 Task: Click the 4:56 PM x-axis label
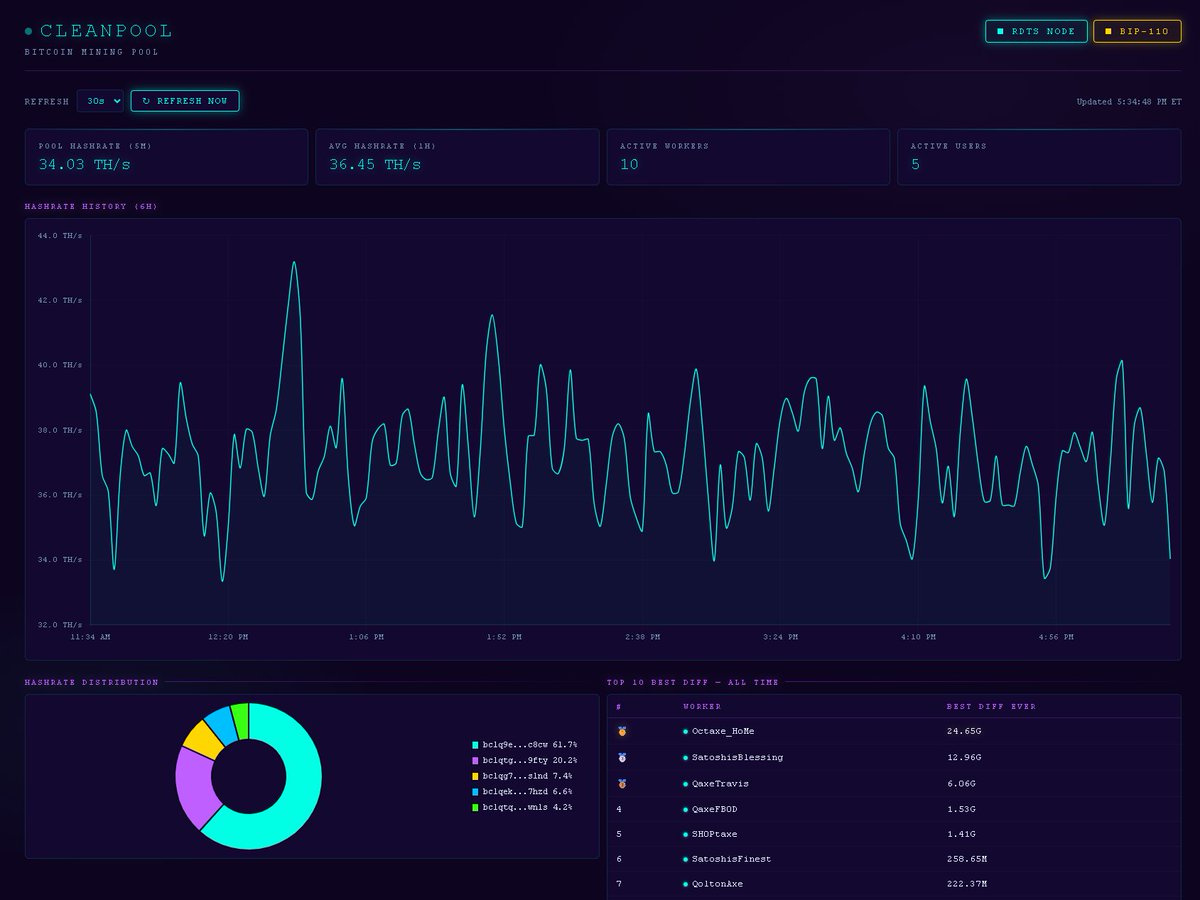tap(1055, 637)
